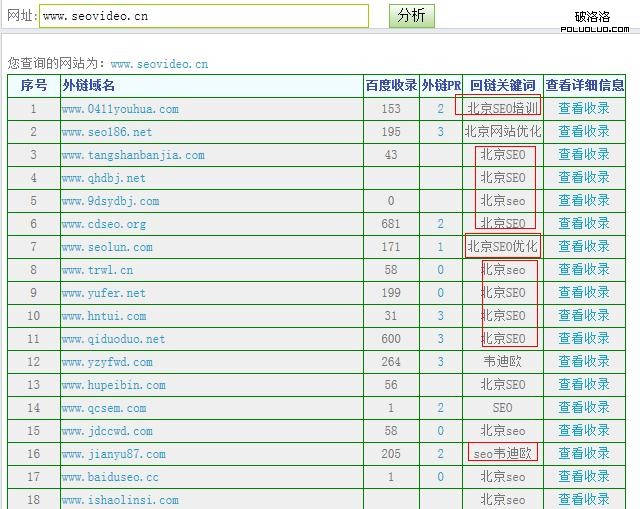640x509 pixels.
Task: Open the www.cdseo.org link
Action: 104,224
